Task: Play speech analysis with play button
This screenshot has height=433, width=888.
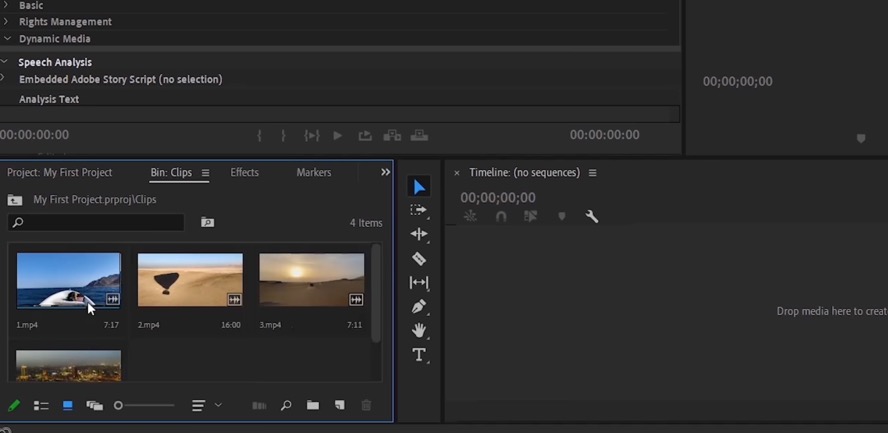Action: pyautogui.click(x=338, y=136)
